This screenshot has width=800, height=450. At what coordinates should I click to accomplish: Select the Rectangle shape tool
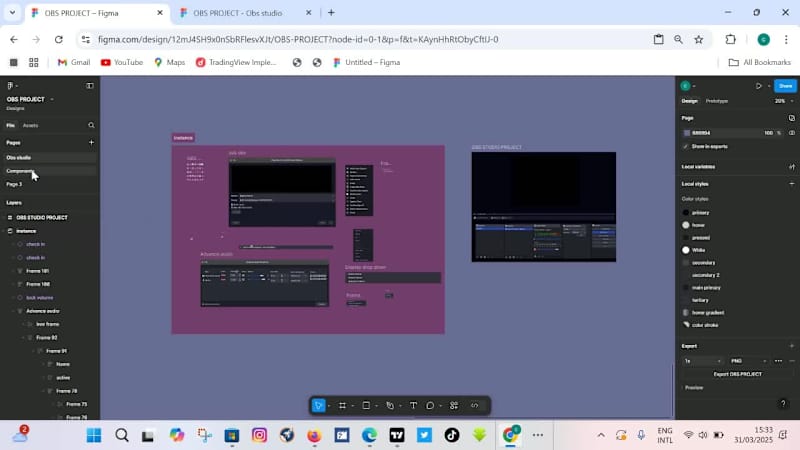[x=366, y=406]
